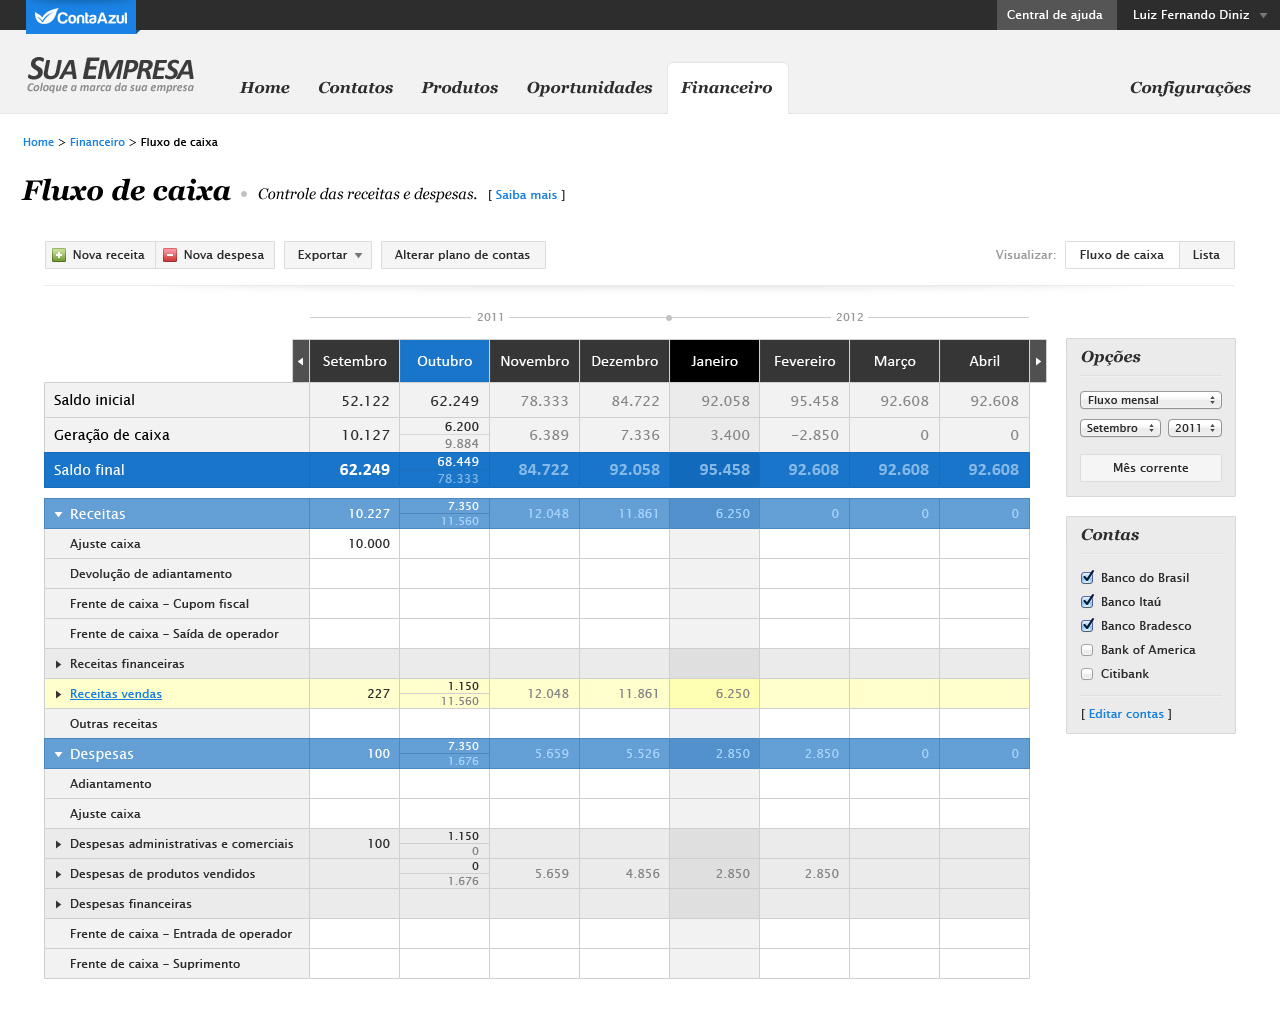
Task: Click the red minus icon on Nova despesa
Action: (x=173, y=255)
